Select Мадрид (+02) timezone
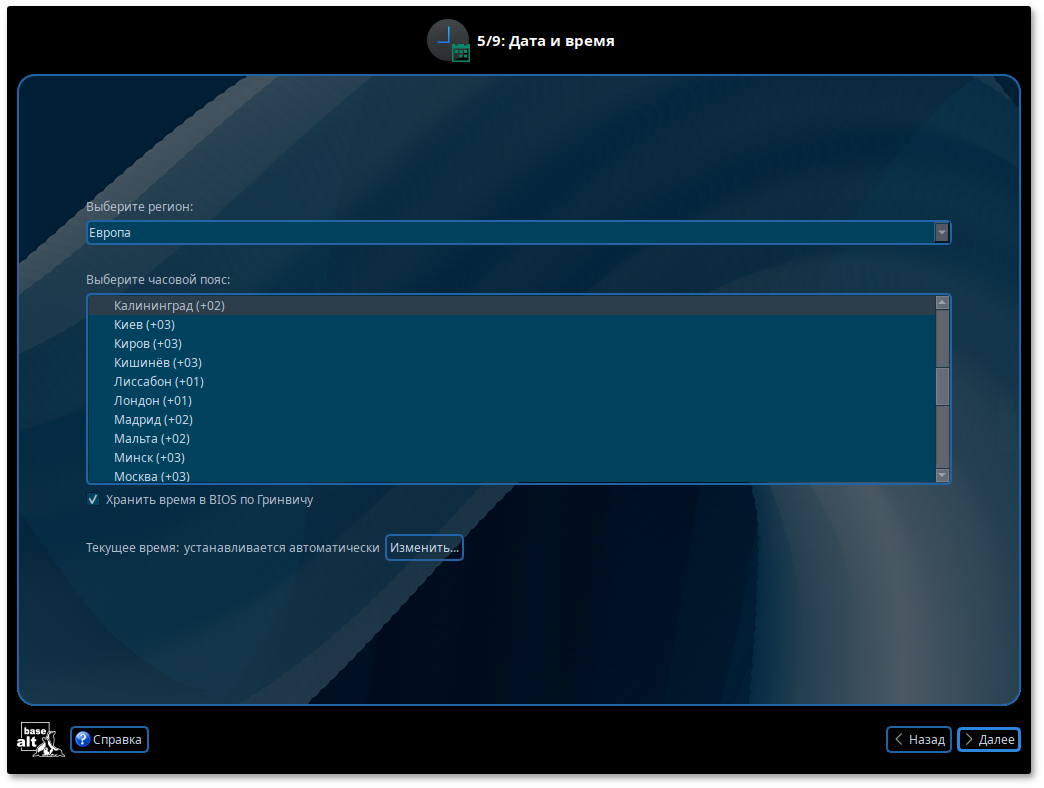Screen dimensions: 1044x788 153,420
